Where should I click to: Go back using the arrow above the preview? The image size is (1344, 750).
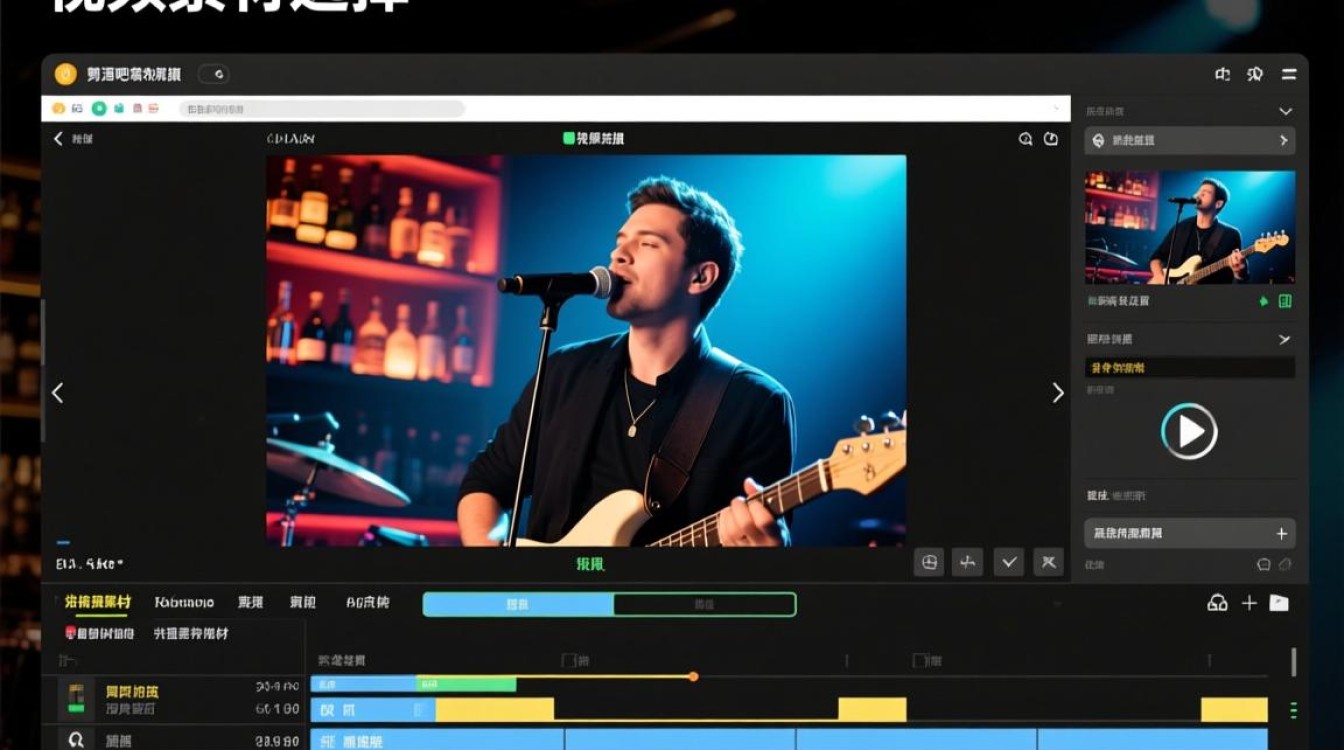[57, 139]
